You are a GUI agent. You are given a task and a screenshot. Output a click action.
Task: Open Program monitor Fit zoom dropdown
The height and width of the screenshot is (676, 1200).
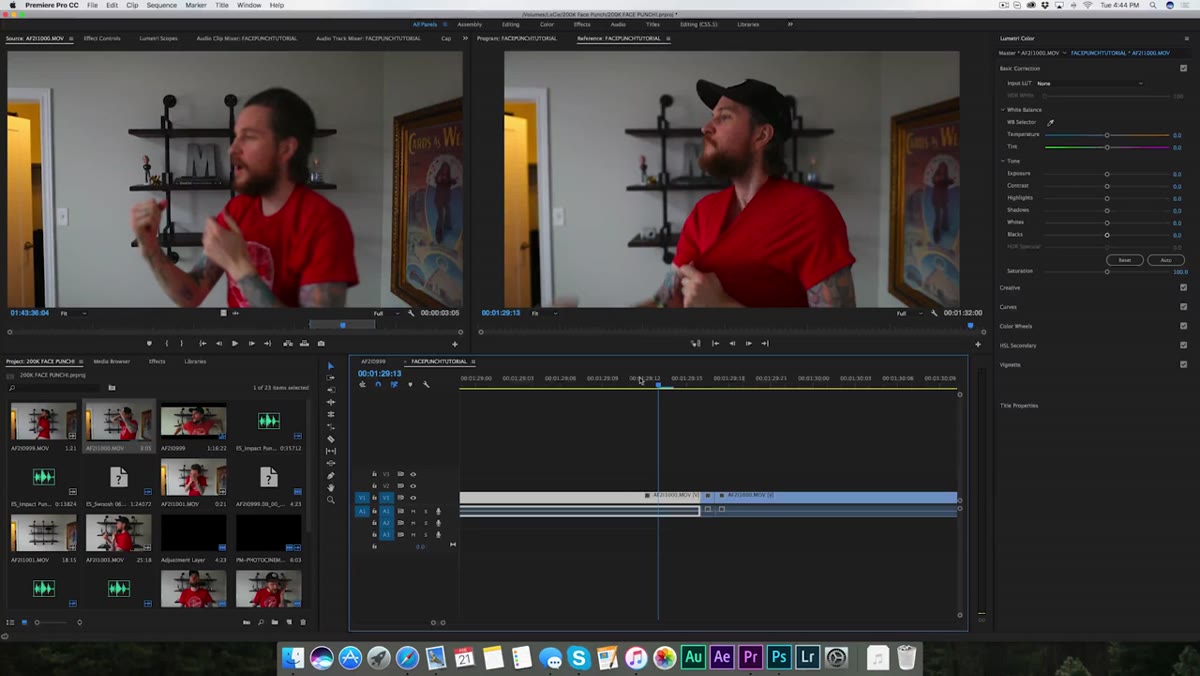pos(544,313)
